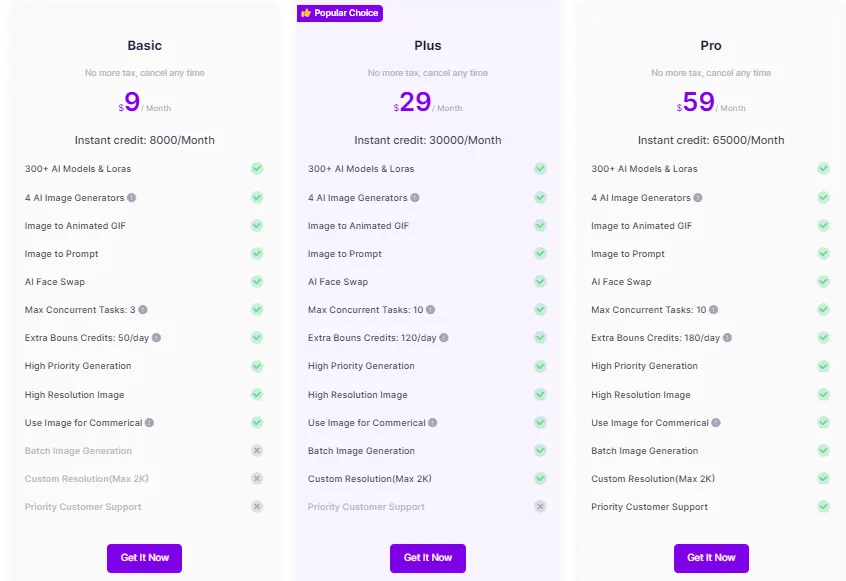This screenshot has height=581, width=846.
Task: Click the Popular Choice badge
Action: [x=340, y=13]
